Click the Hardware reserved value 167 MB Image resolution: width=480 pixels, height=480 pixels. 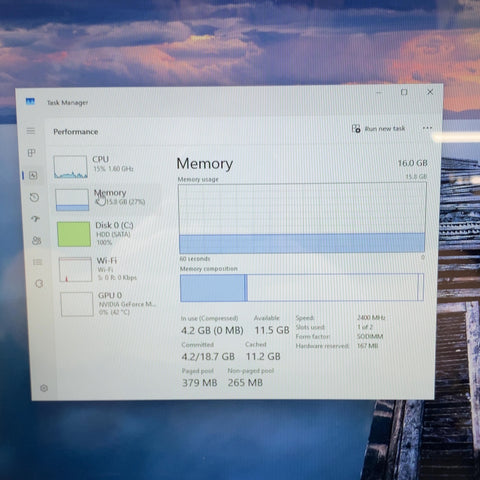tap(368, 346)
